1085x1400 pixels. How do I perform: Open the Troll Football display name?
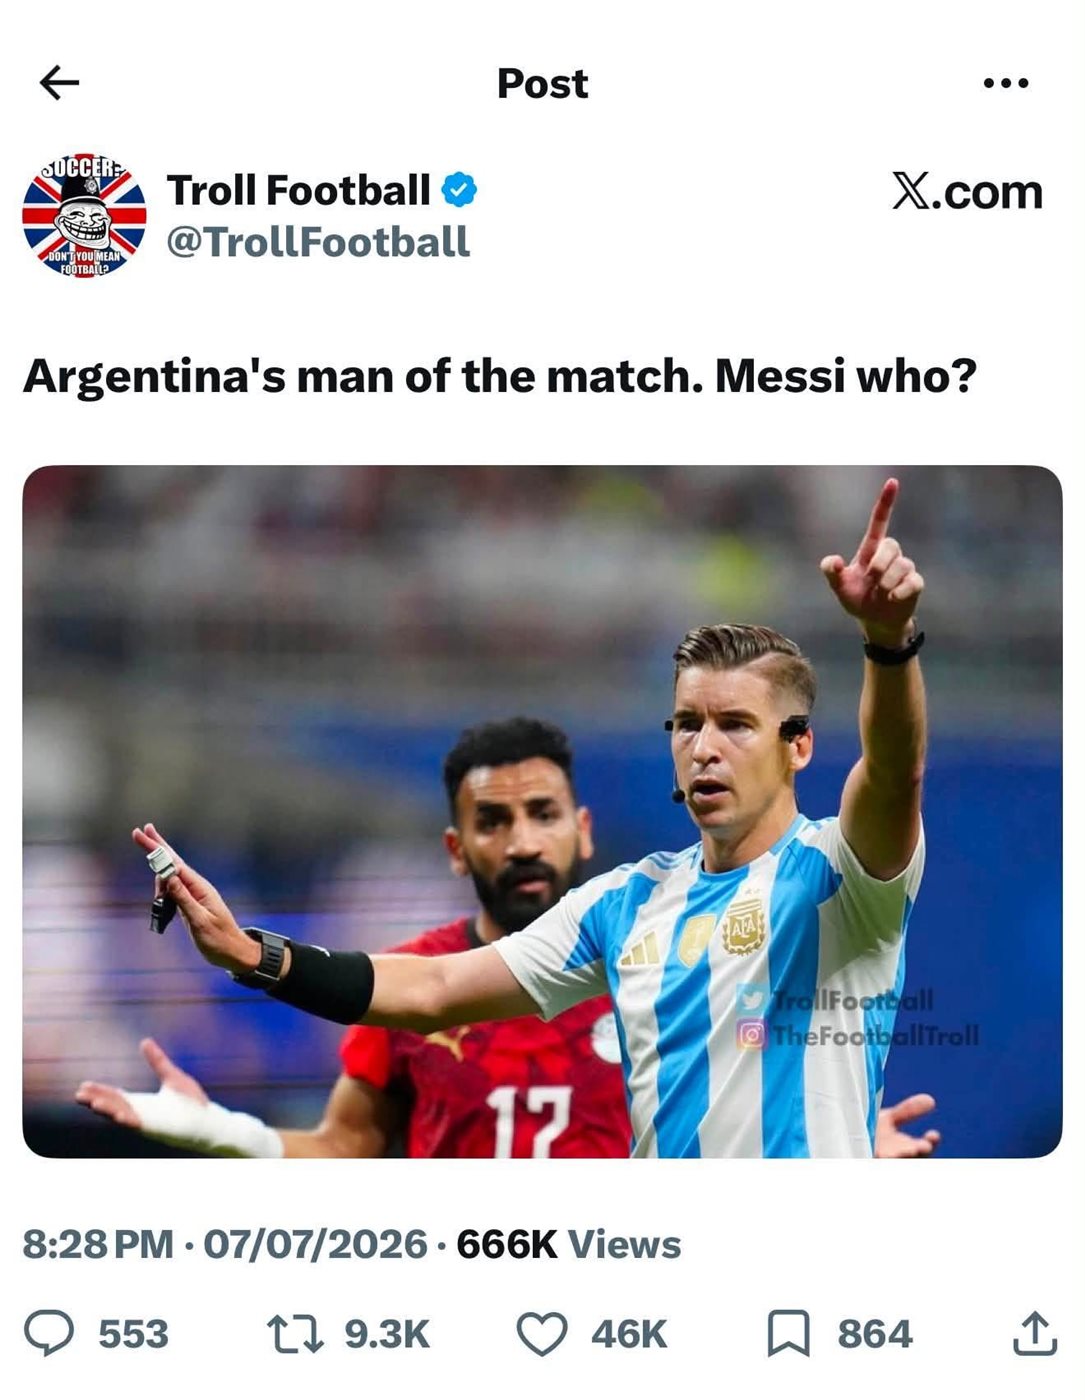(x=298, y=190)
